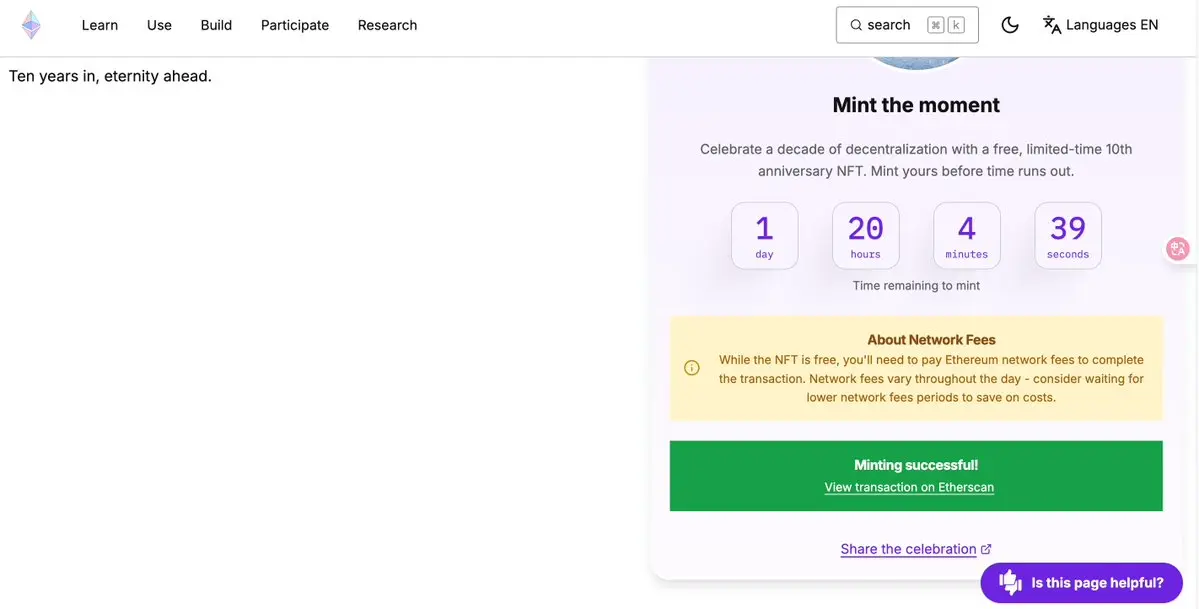The image size is (1199, 609).
Task: Click the 4 minutes countdown box
Action: (967, 236)
